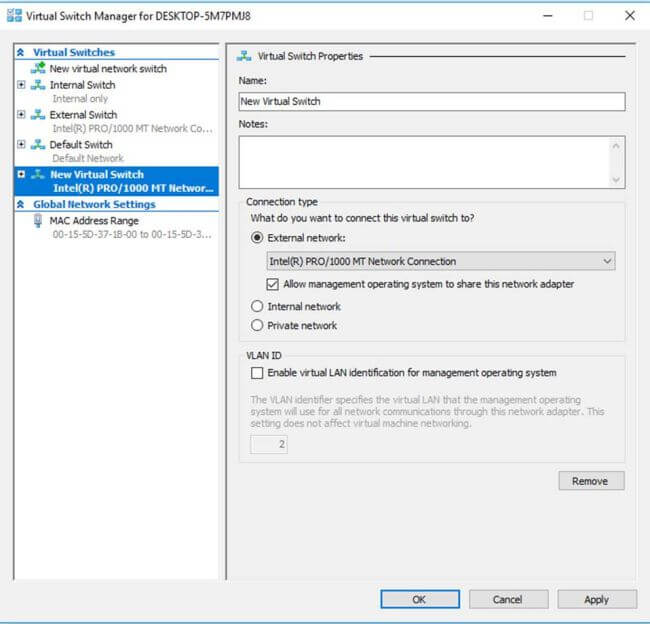This screenshot has height=624, width=650.
Task: Close the Virtual Switch Manager window
Action: coord(630,16)
